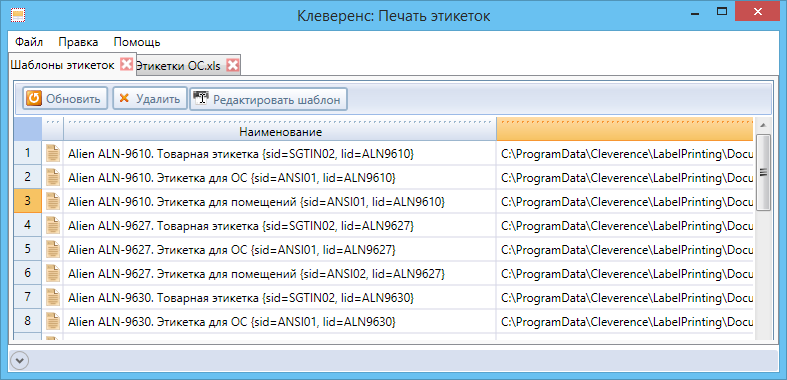The height and width of the screenshot is (380, 787).
Task: Select row header number 2
Action: pyautogui.click(x=28, y=177)
